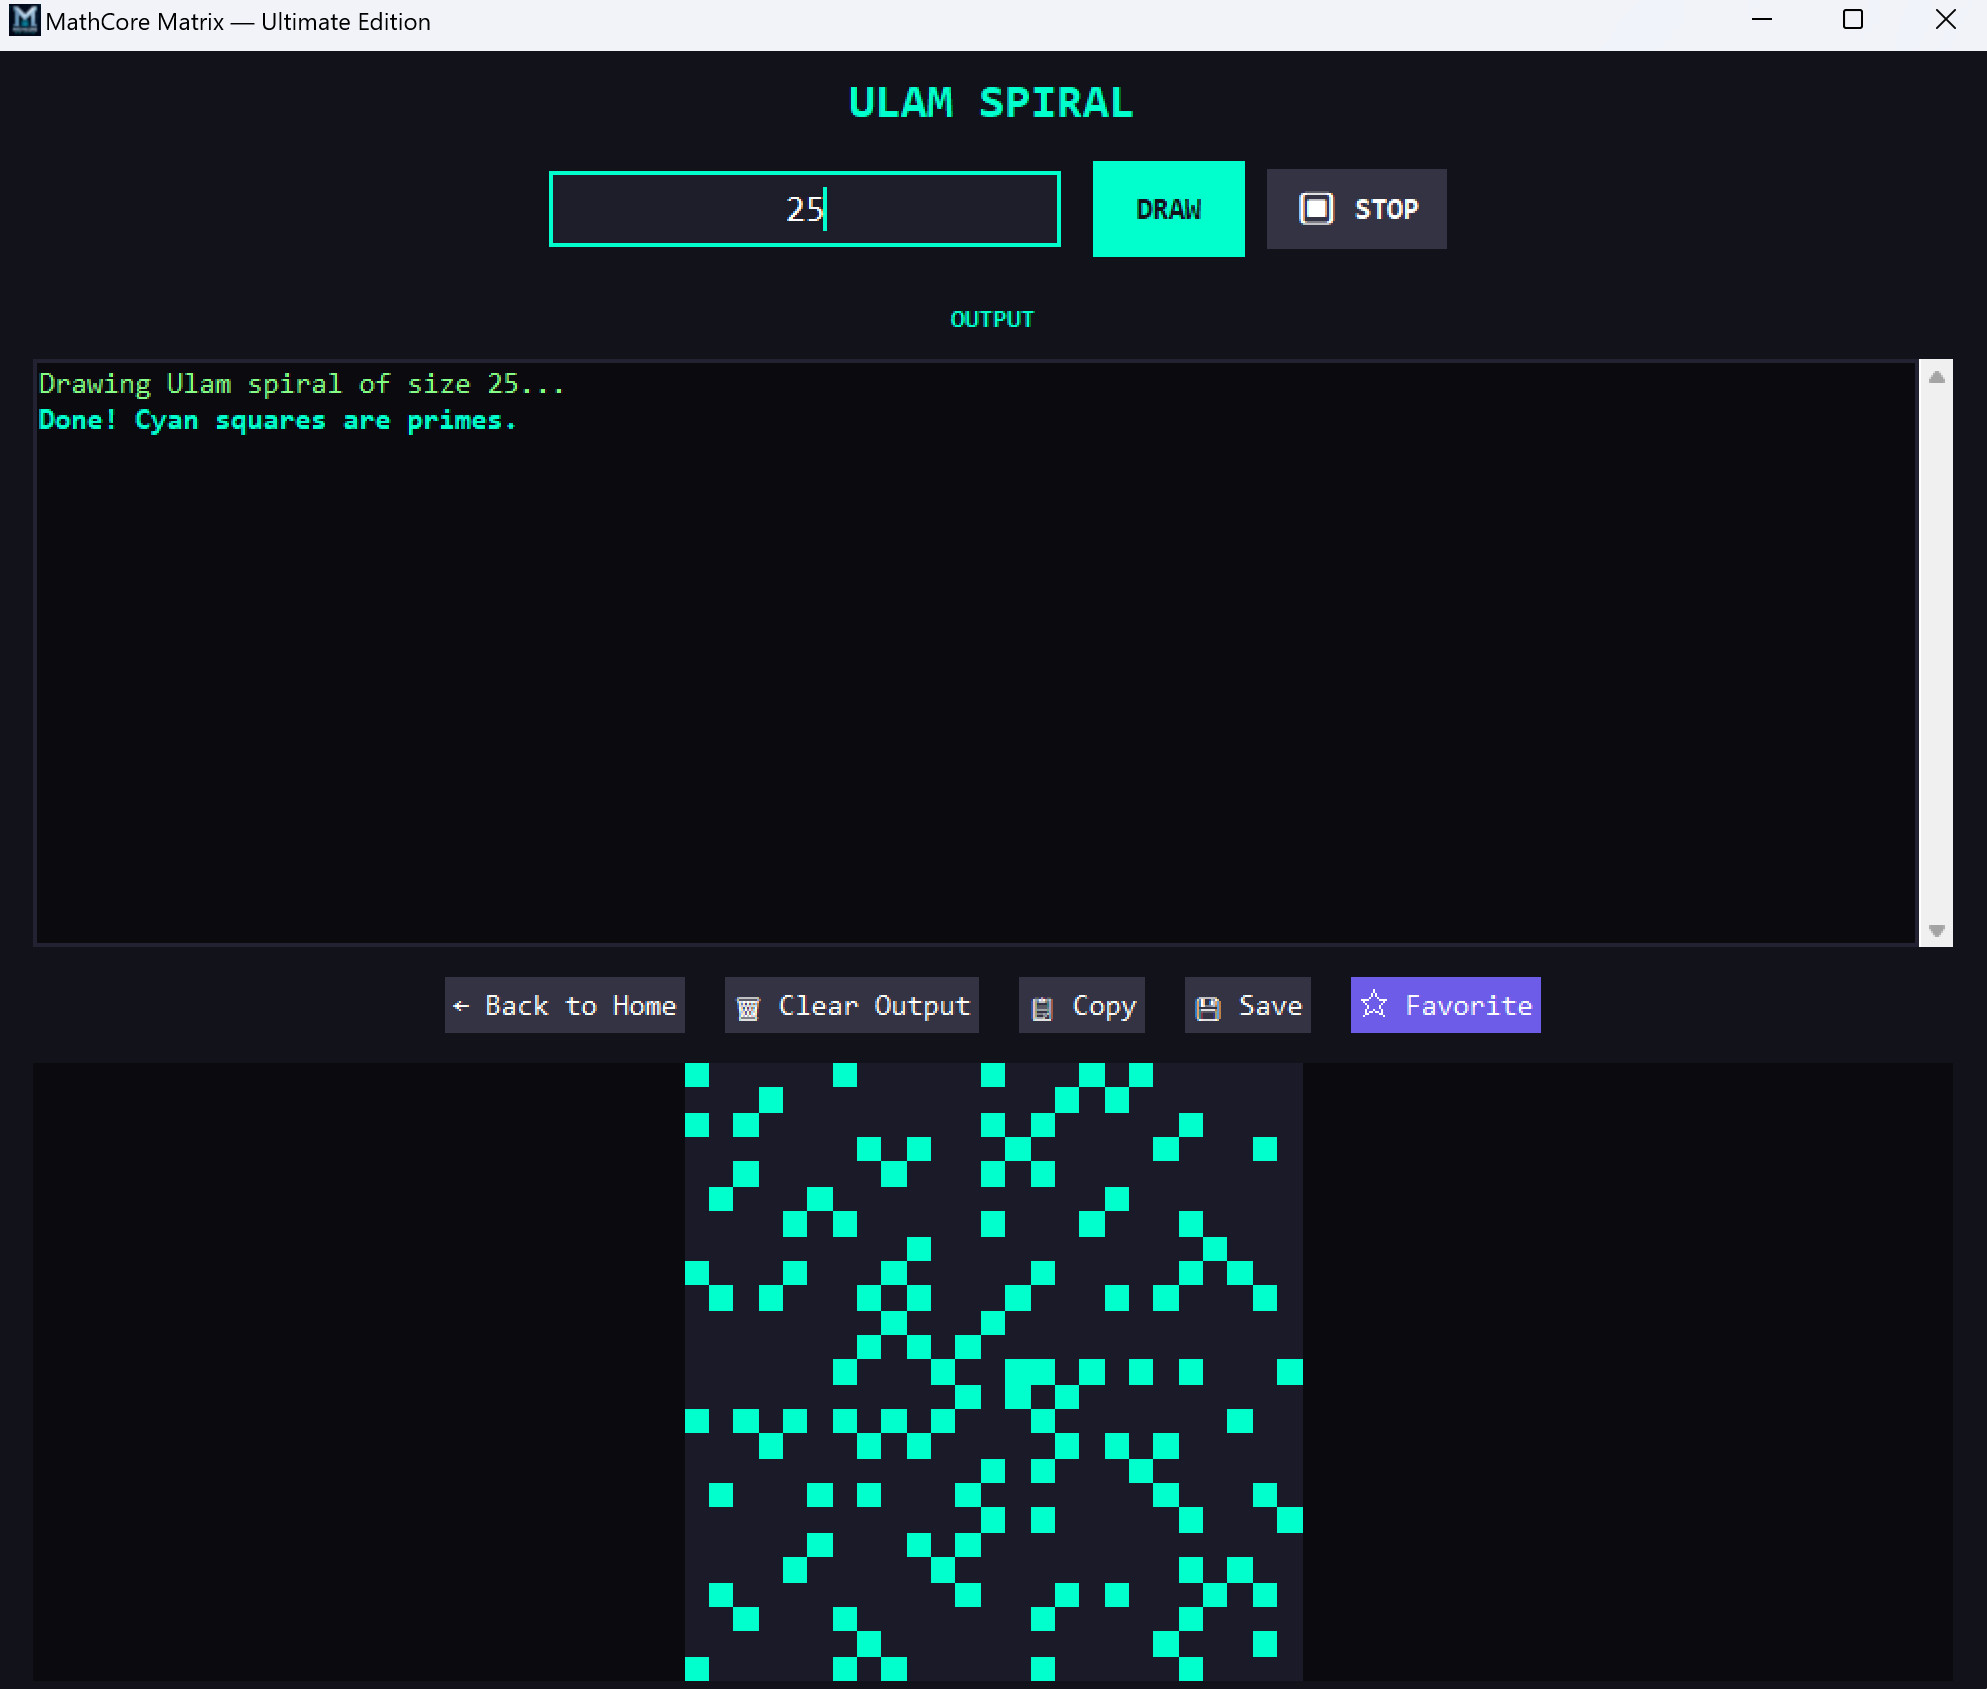Viewport: 1987px width, 1689px height.
Task: Minimize the MathCore Matrix window
Action: tap(1762, 20)
